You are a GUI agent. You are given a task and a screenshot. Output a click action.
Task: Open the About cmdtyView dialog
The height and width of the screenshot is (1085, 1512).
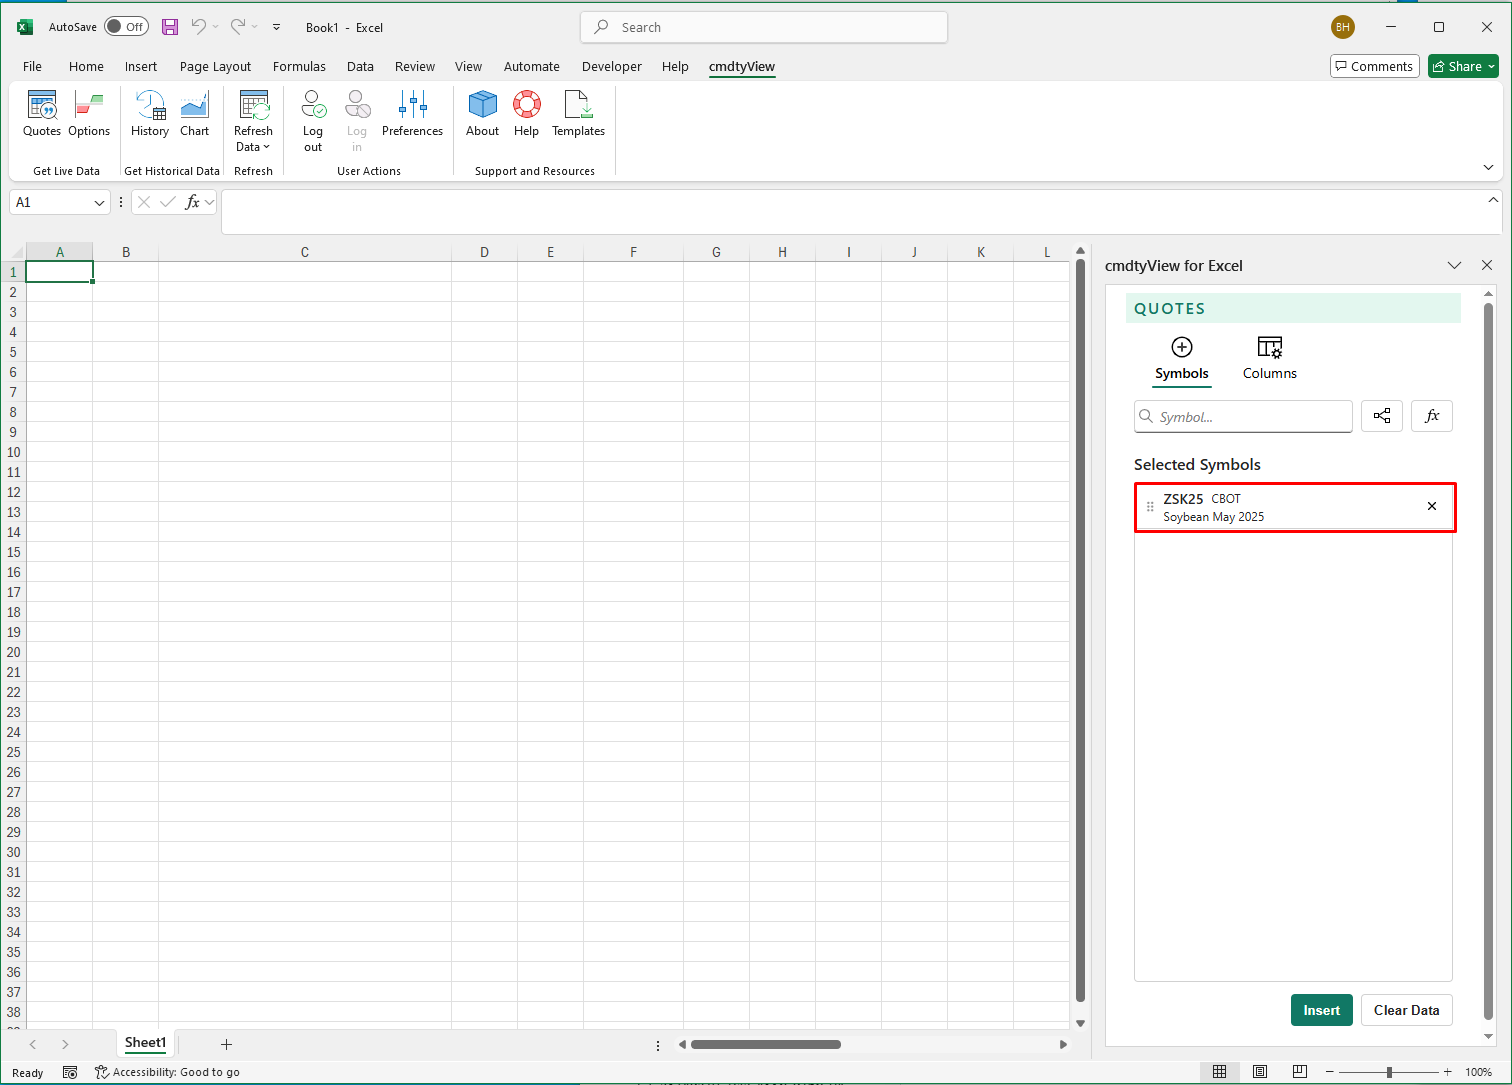tap(482, 114)
